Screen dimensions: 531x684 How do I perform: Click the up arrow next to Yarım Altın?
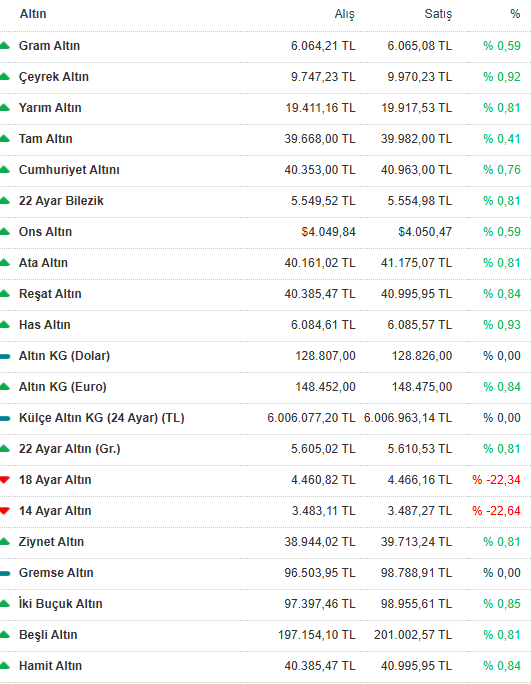coord(4,107)
